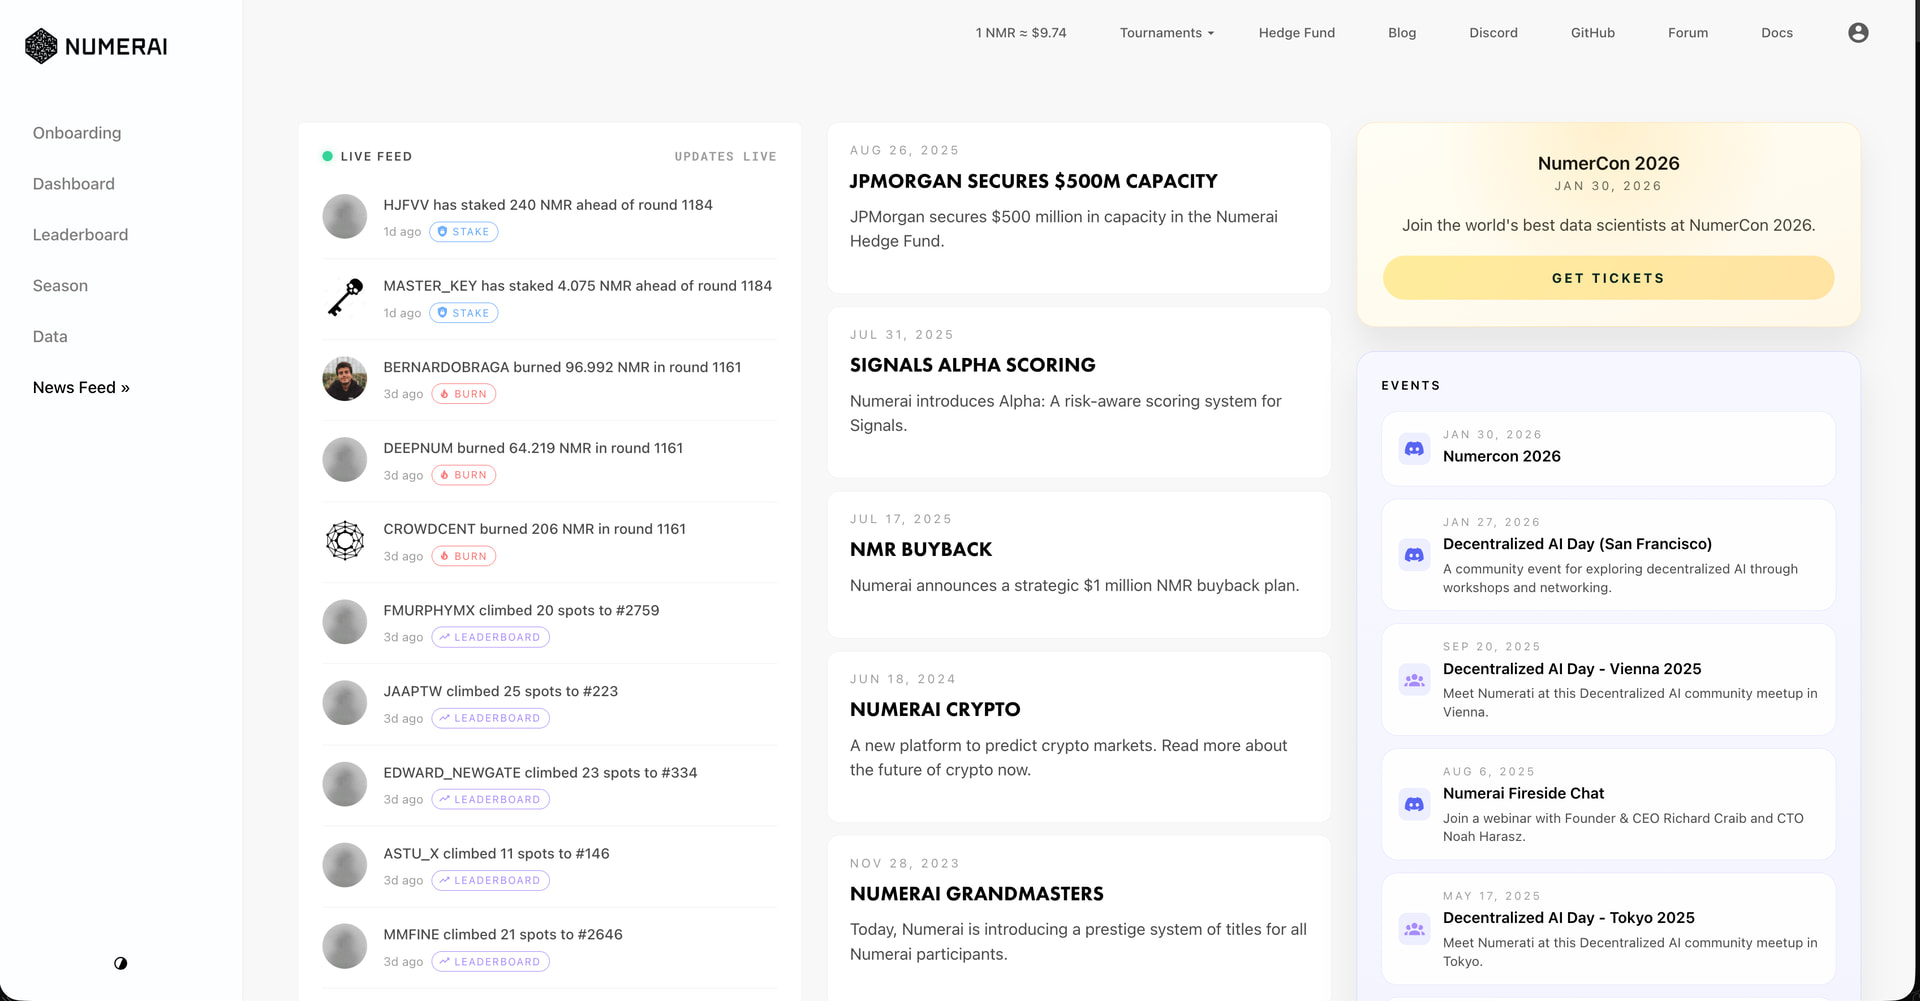
Task: Open the GitHub link
Action: click(1593, 33)
